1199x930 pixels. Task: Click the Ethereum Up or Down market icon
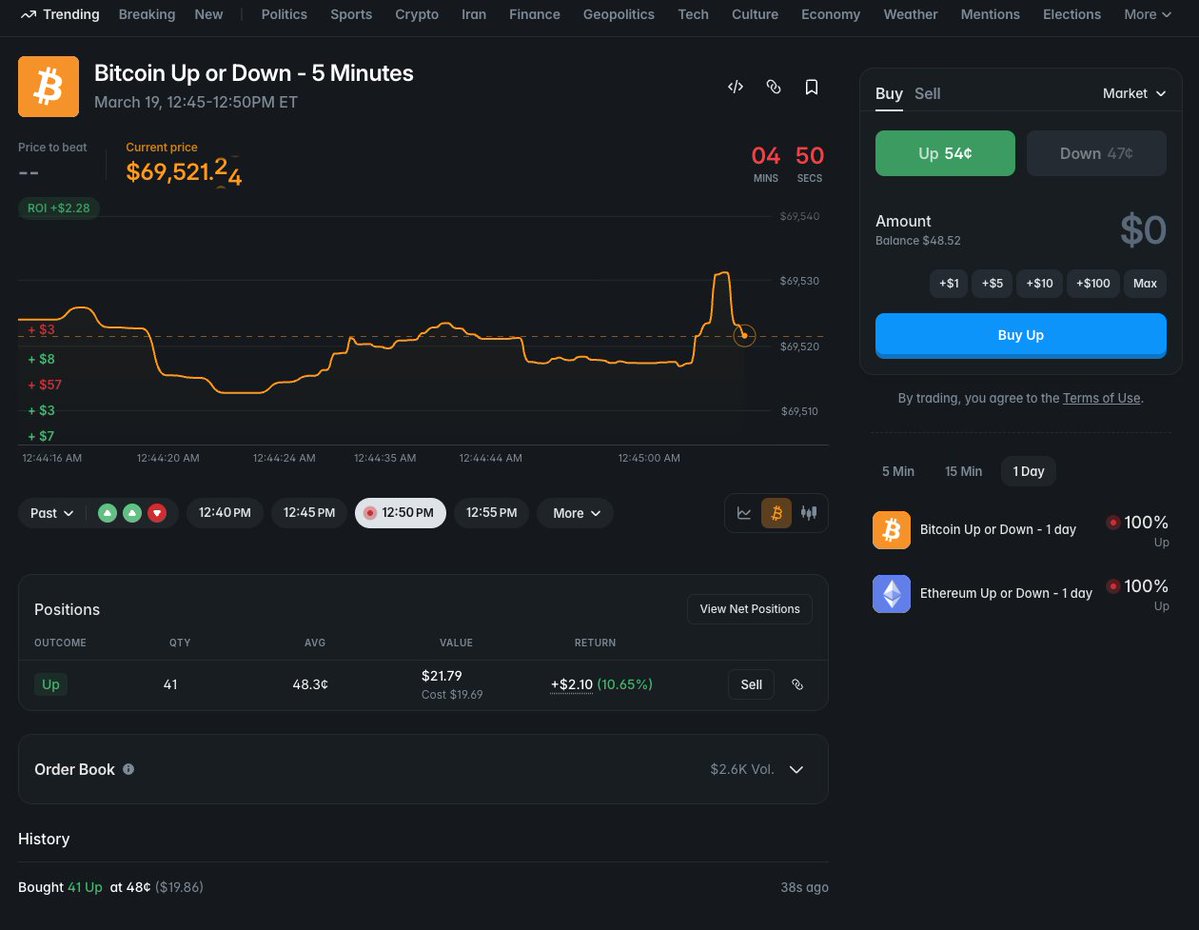tap(891, 593)
